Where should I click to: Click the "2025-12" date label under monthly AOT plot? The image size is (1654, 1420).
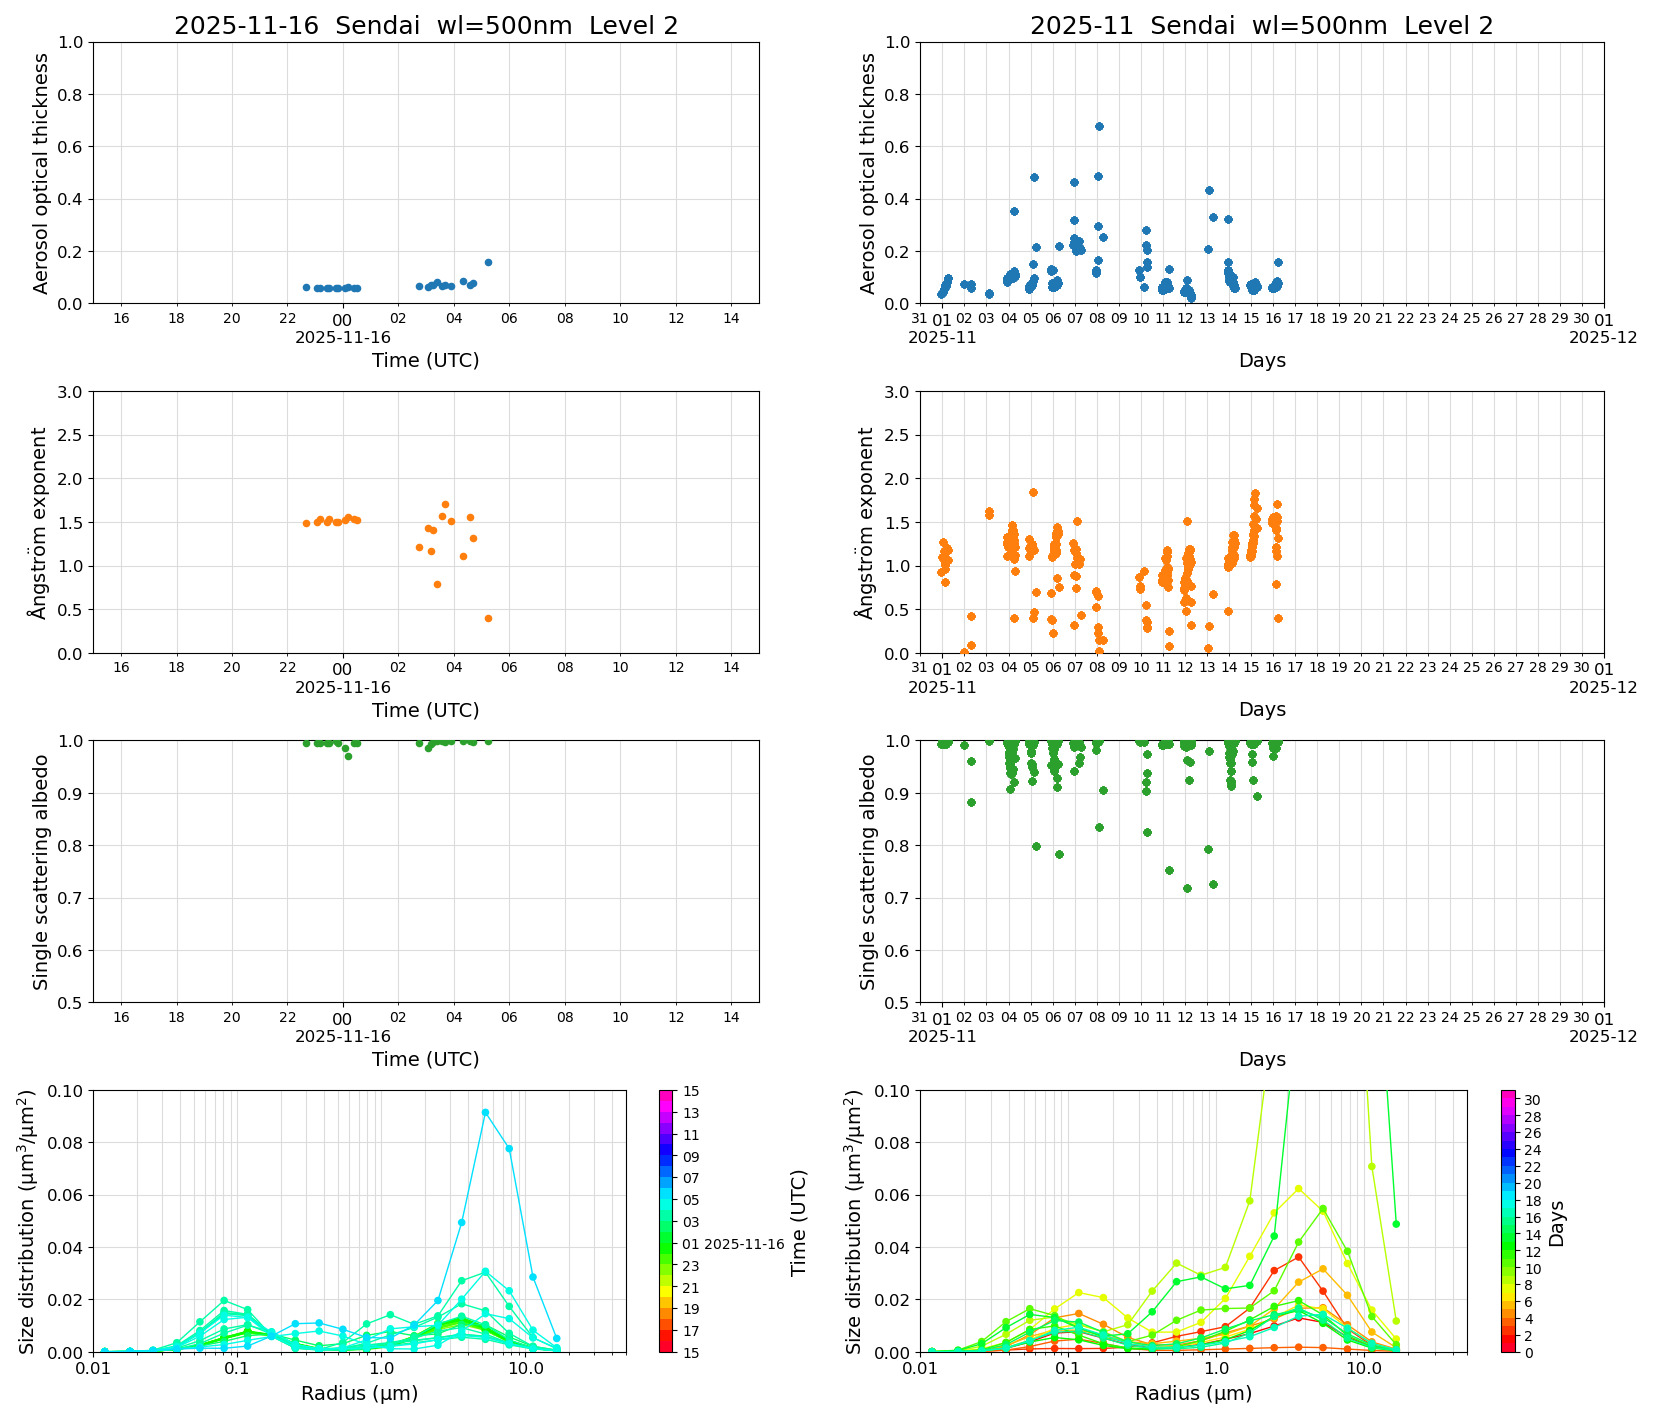coord(1603,338)
